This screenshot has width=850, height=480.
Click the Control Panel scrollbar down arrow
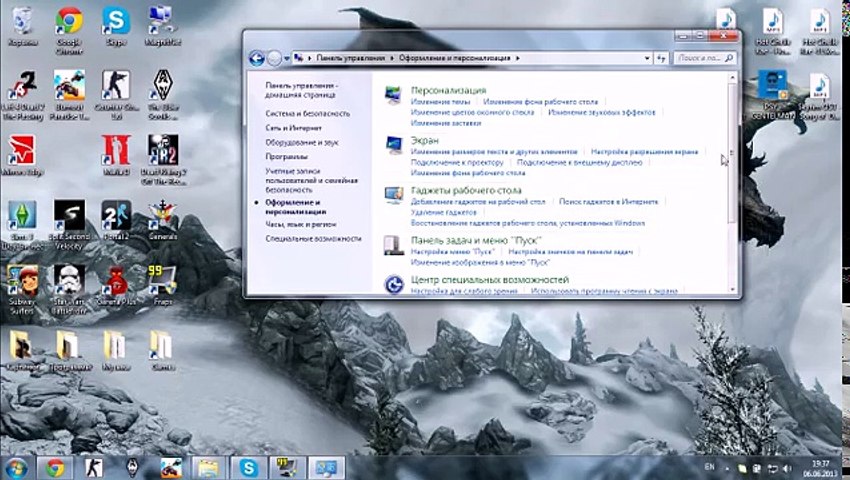coord(732,290)
